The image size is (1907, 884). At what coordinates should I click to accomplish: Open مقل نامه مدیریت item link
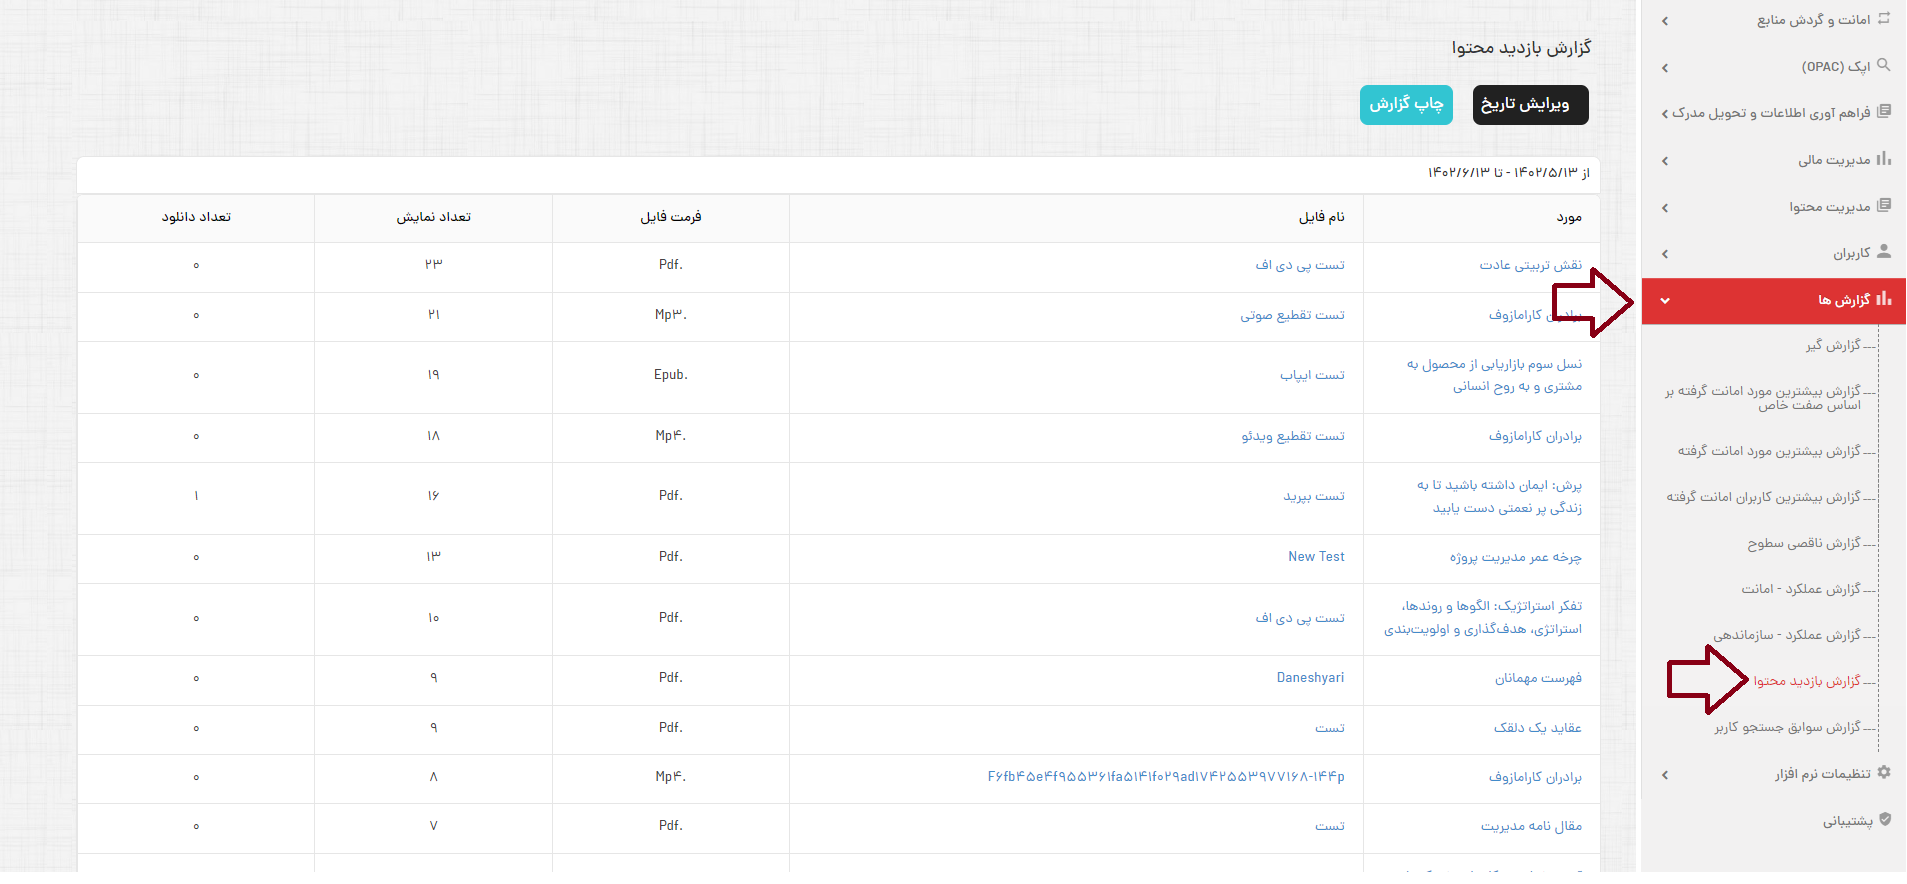tap(1532, 826)
